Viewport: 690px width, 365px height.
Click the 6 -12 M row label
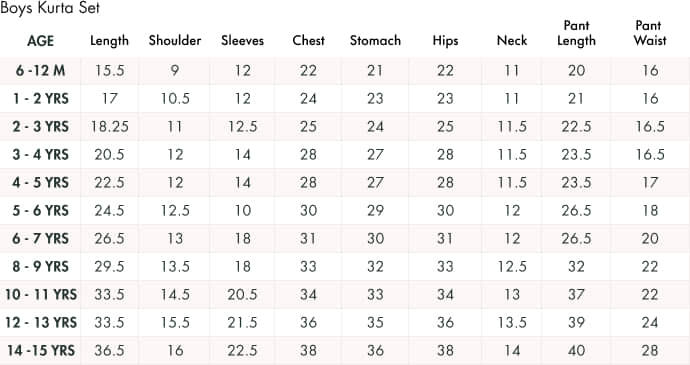pyautogui.click(x=40, y=70)
